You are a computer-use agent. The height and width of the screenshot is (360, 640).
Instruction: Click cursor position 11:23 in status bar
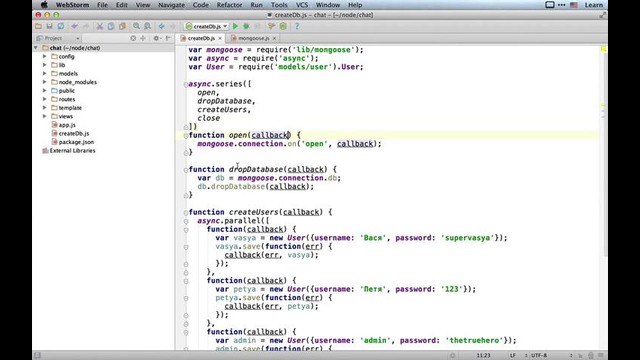coord(483,355)
